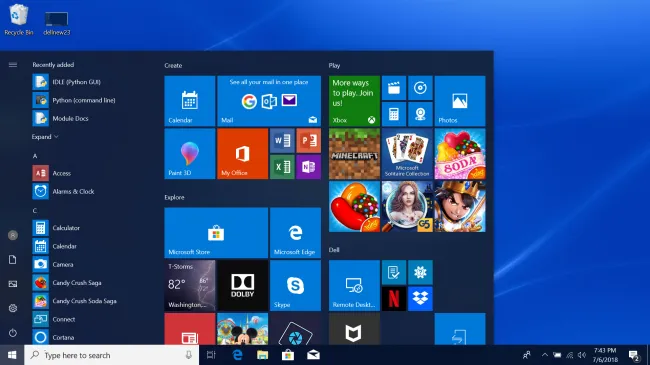Open the My Office tile
650x365 pixels.
pos(243,153)
